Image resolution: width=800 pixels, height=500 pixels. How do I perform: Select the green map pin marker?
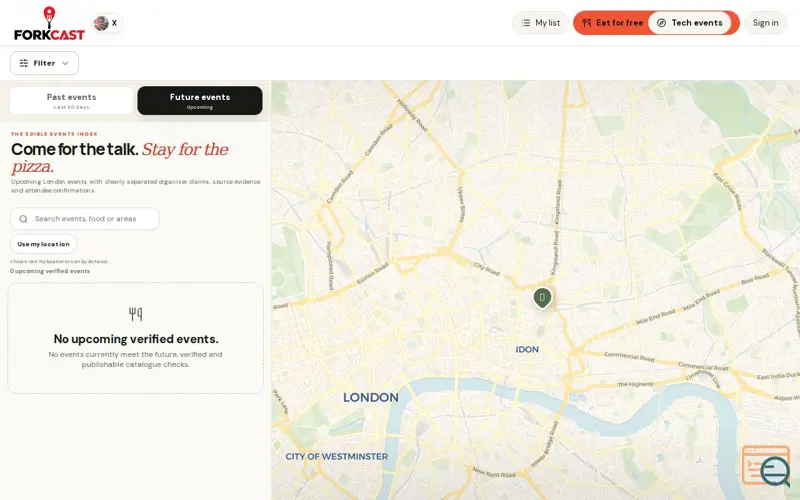542,297
